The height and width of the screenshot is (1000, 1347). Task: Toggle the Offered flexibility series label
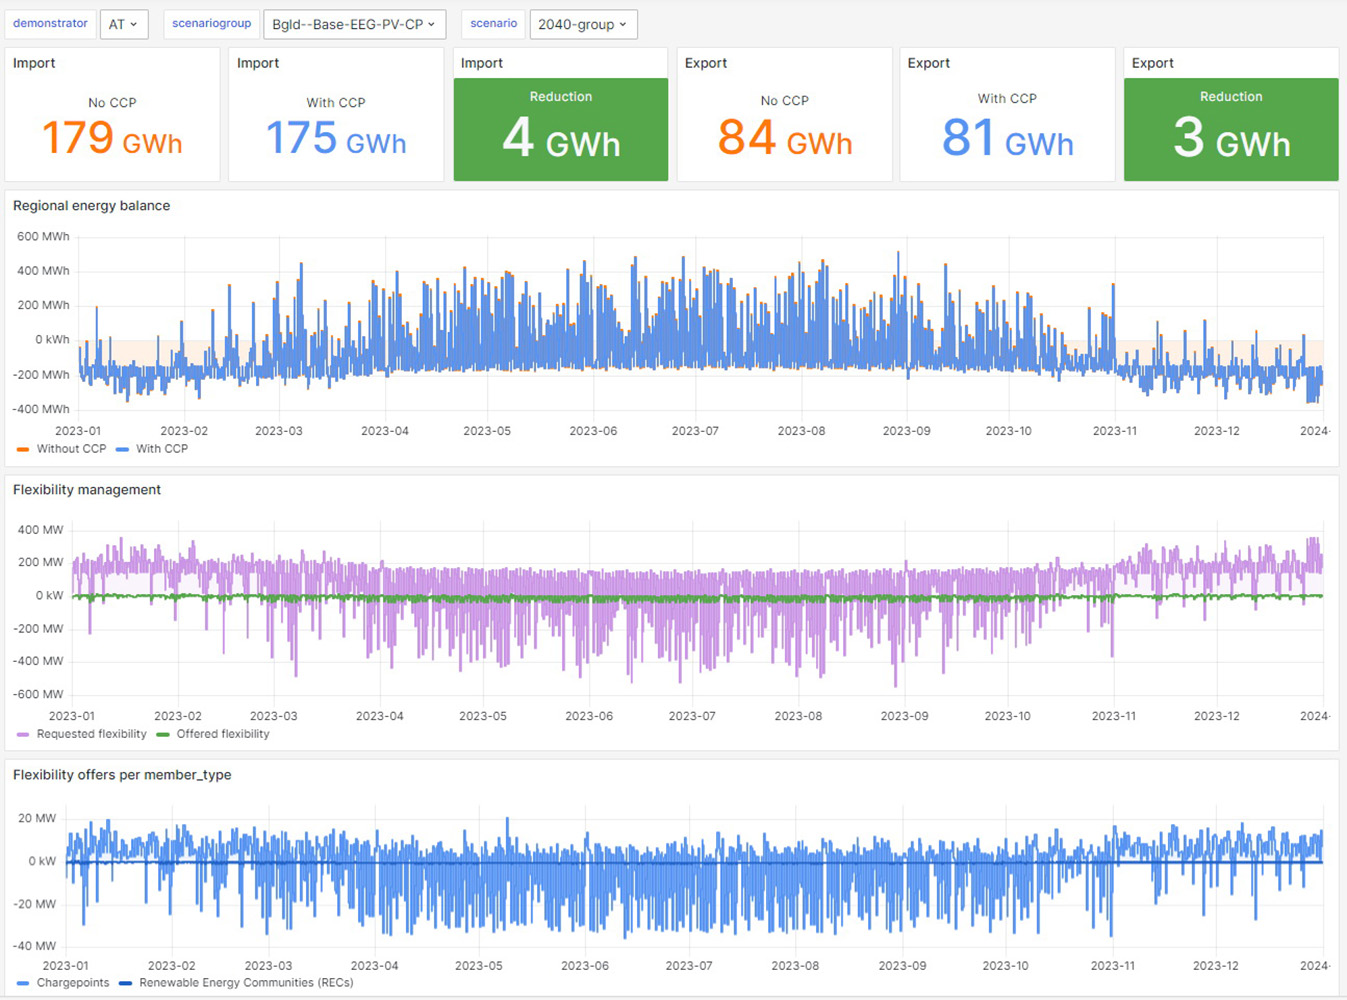point(222,734)
